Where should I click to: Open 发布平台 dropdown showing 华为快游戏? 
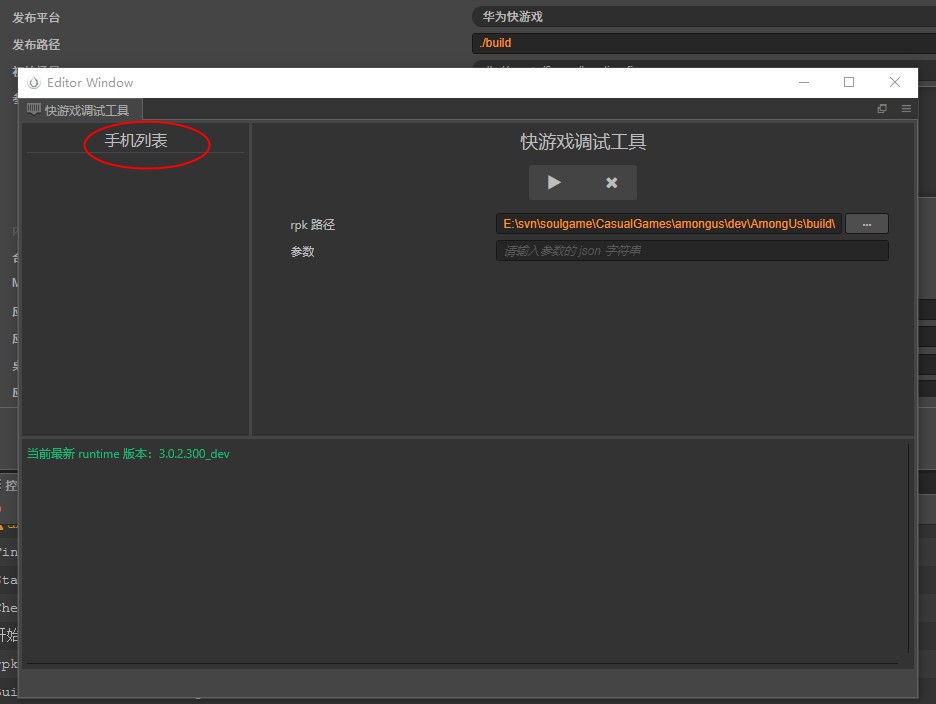(704, 17)
